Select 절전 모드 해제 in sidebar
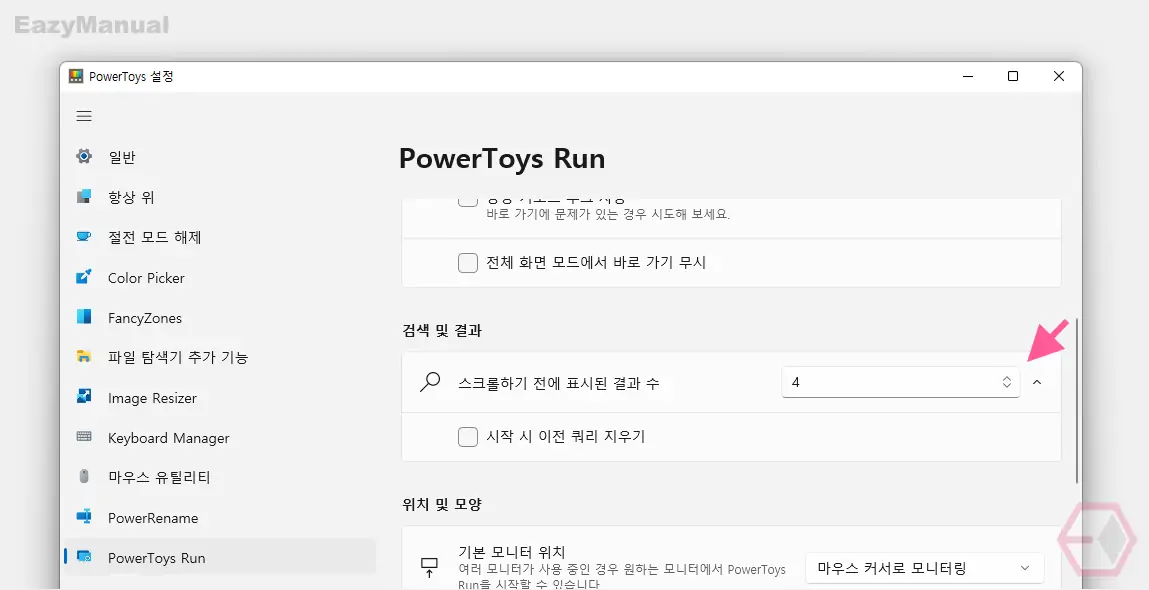This screenshot has width=1149, height=590. (220, 237)
